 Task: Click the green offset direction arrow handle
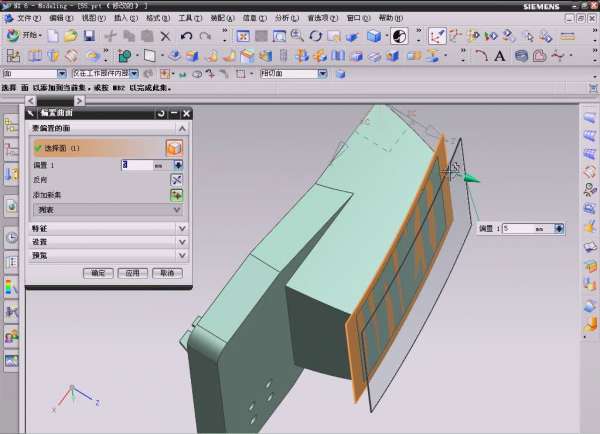coord(471,179)
